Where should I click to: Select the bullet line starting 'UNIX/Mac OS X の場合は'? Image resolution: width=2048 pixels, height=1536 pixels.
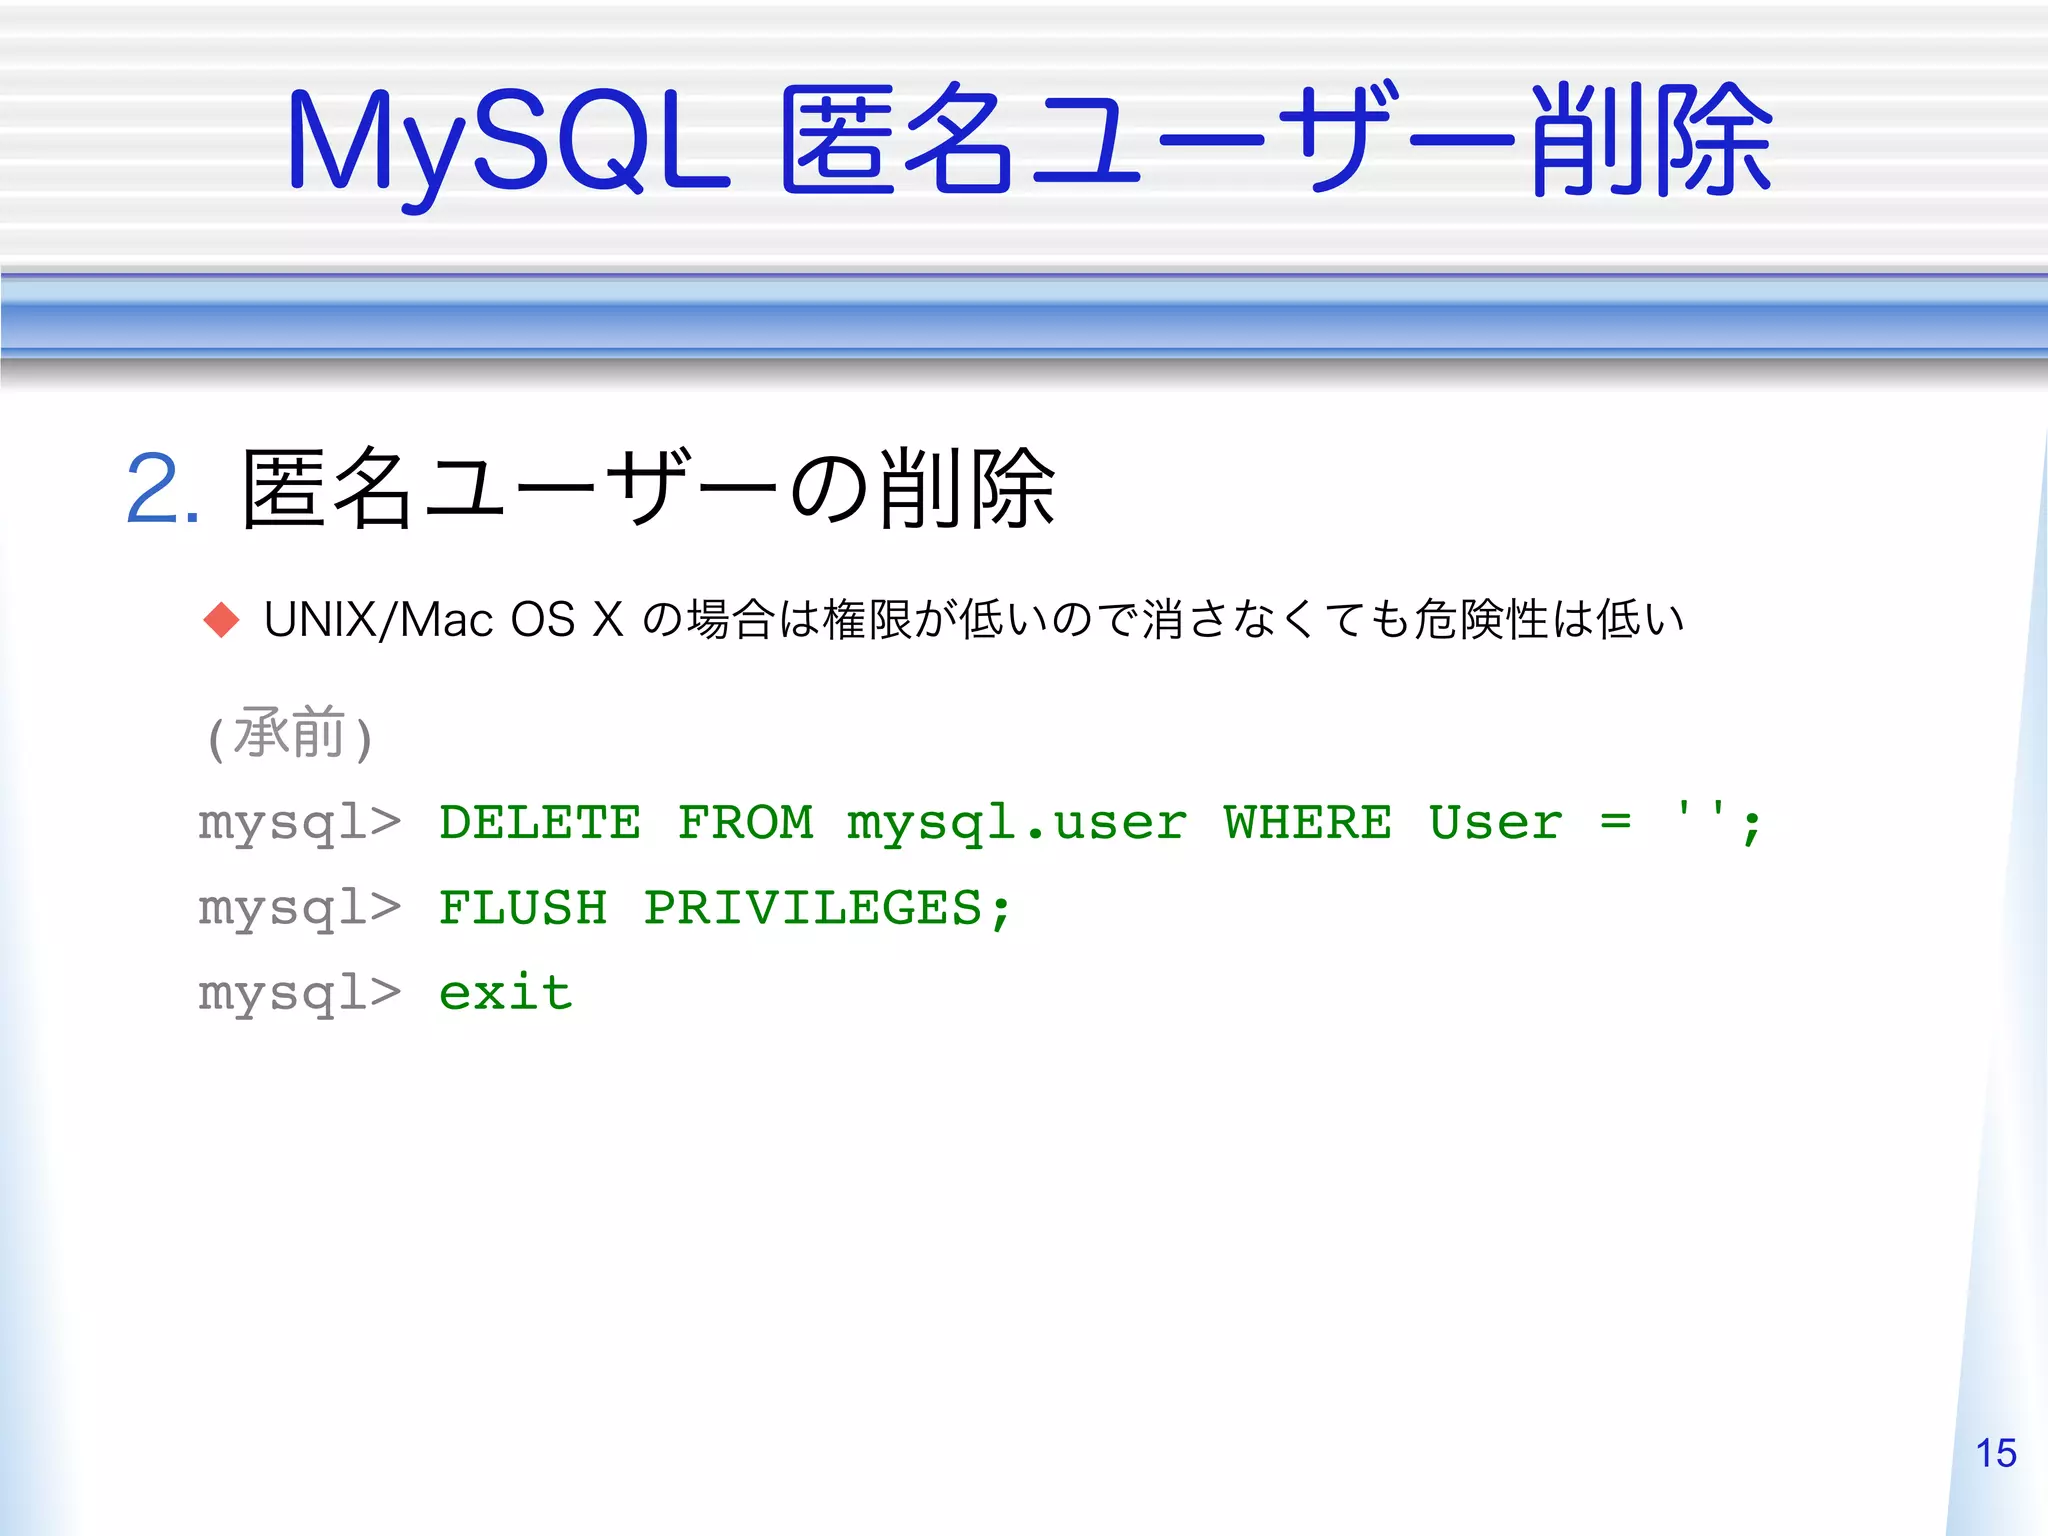coord(974,620)
